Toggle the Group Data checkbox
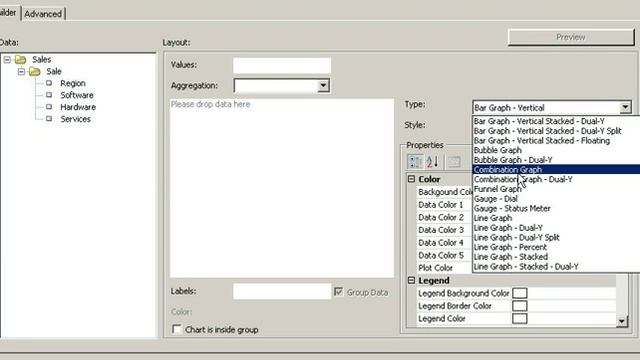The image size is (640, 360). click(x=338, y=292)
